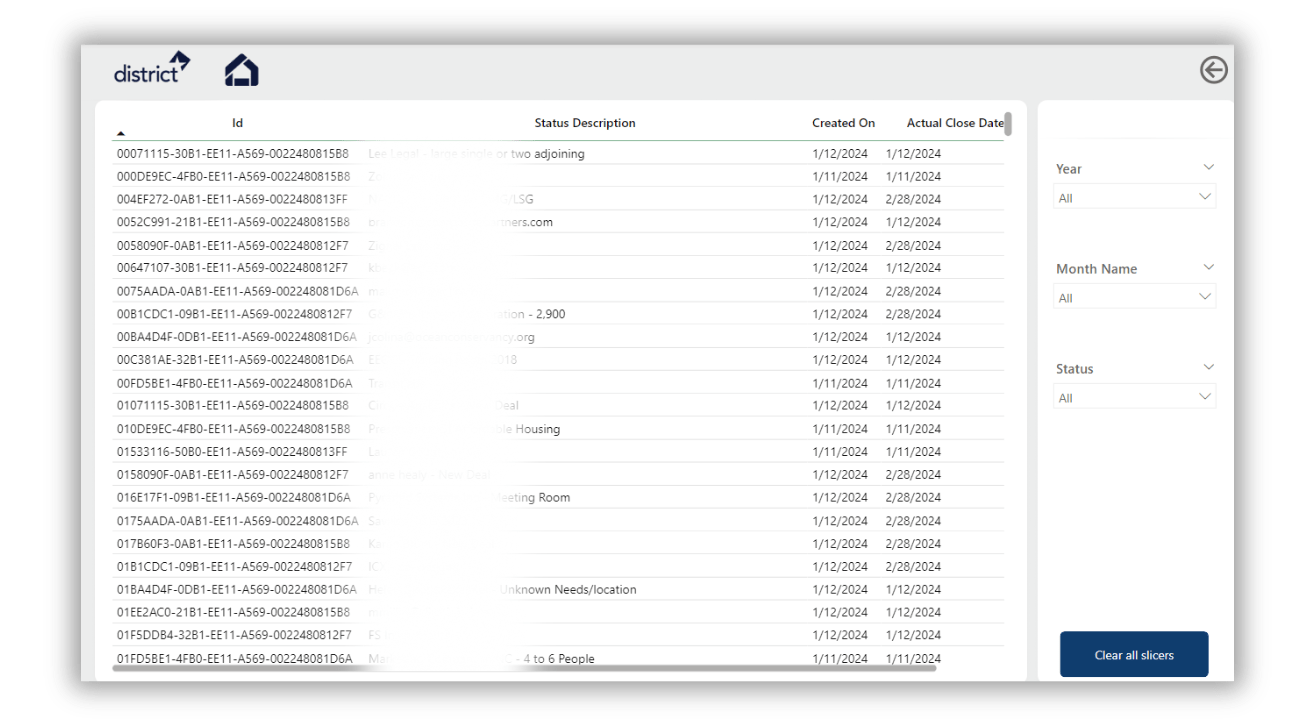The width and height of the screenshot is (1315, 726).
Task: Sort the table by Id column
Action: 236,122
